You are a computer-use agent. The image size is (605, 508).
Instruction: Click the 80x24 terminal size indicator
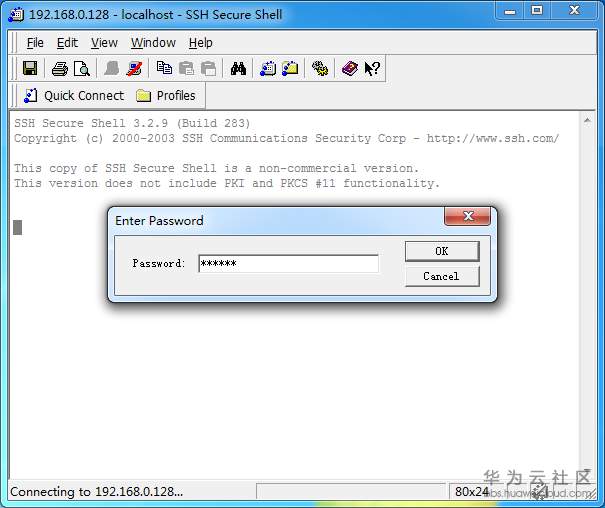[471, 492]
